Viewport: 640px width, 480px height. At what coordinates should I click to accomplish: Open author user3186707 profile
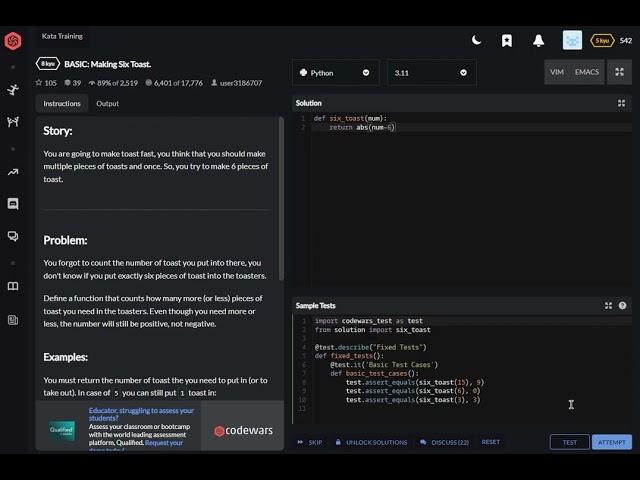pyautogui.click(x=236, y=83)
